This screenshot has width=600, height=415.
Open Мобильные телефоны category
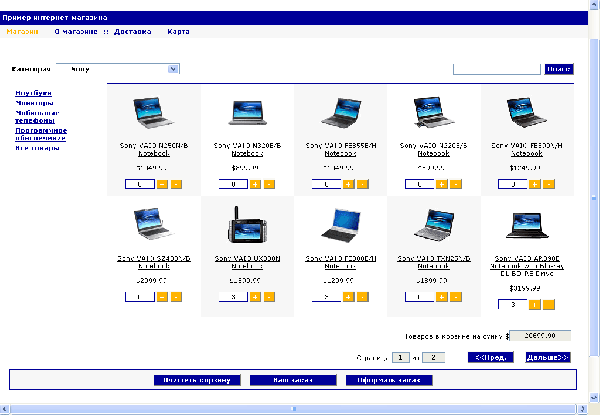coord(37,117)
